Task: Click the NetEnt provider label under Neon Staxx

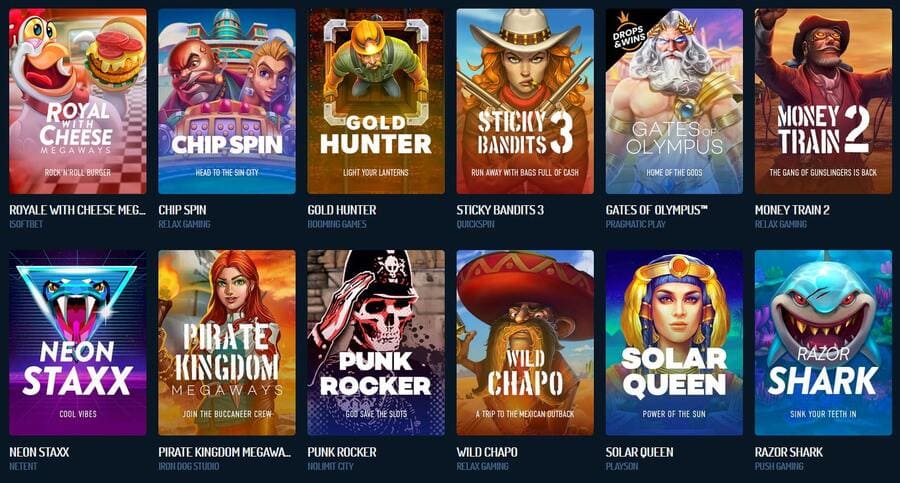Action: (23, 466)
